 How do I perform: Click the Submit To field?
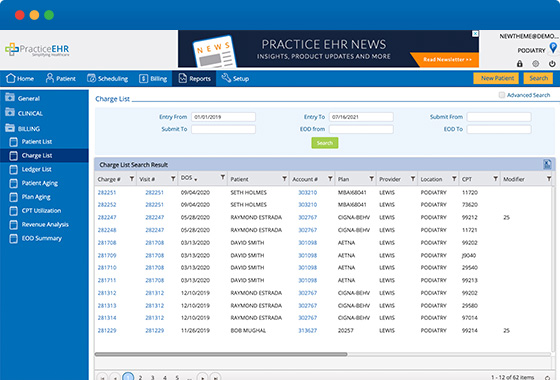[223, 129]
